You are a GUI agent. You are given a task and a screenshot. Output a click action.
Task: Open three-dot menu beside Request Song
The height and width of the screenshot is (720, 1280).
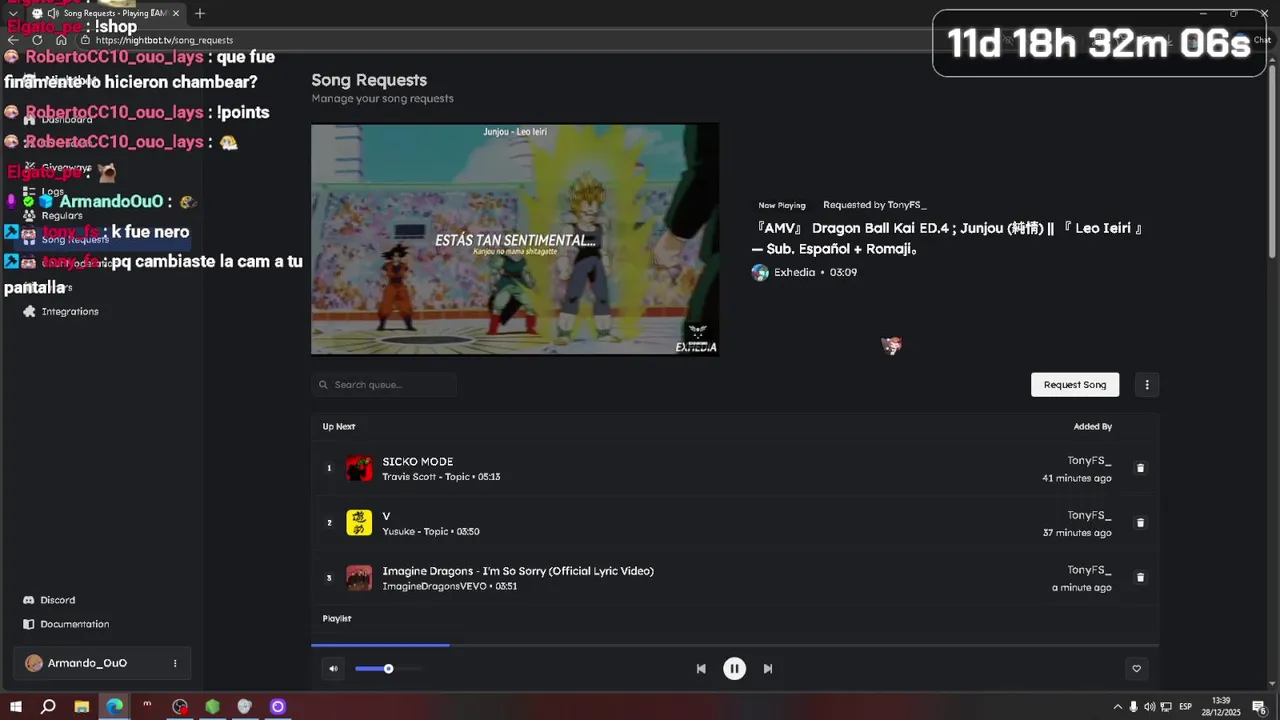(x=1147, y=385)
